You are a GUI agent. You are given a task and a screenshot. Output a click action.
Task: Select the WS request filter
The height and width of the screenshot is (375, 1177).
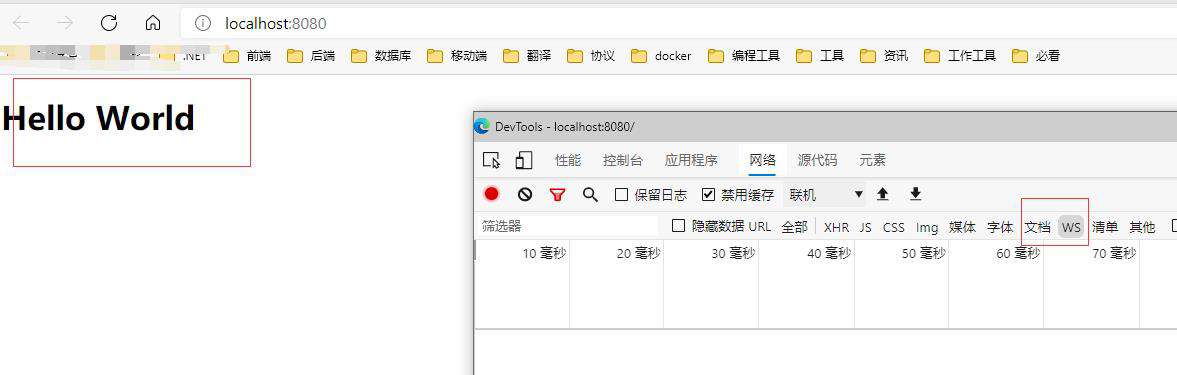pyautogui.click(x=1071, y=227)
